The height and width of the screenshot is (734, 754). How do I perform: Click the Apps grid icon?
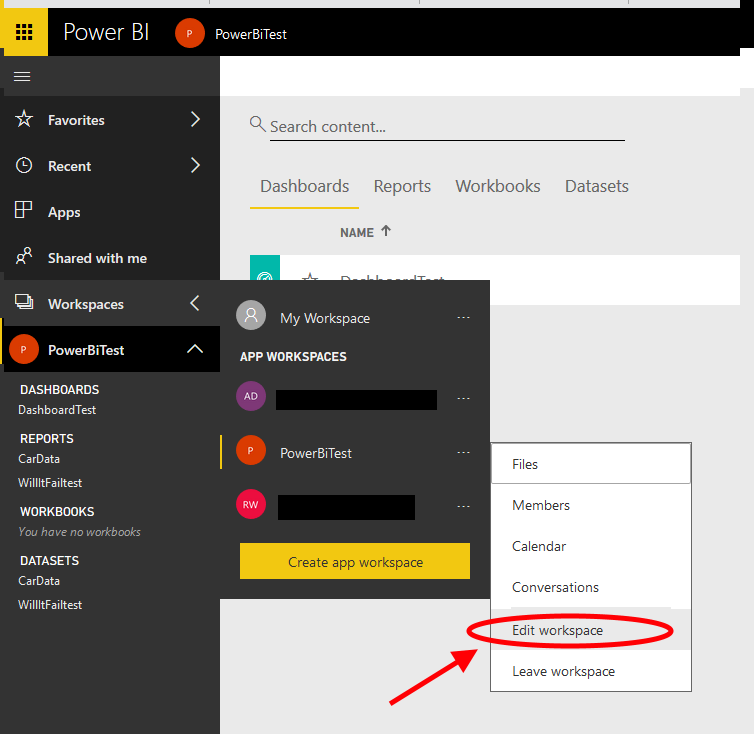(x=23, y=210)
